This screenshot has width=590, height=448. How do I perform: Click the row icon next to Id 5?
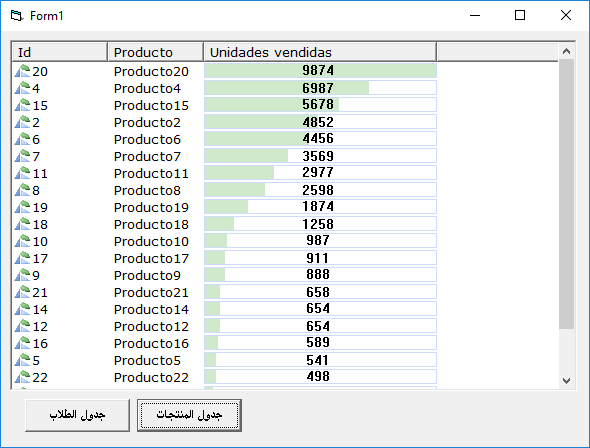tap(22, 360)
